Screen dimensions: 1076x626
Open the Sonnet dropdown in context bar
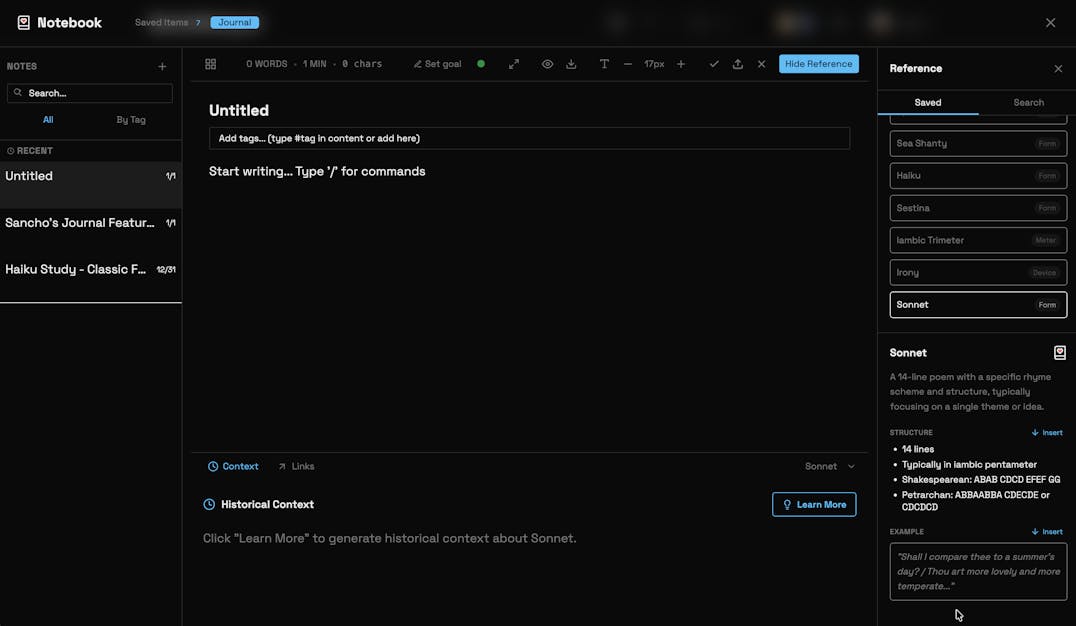830,467
